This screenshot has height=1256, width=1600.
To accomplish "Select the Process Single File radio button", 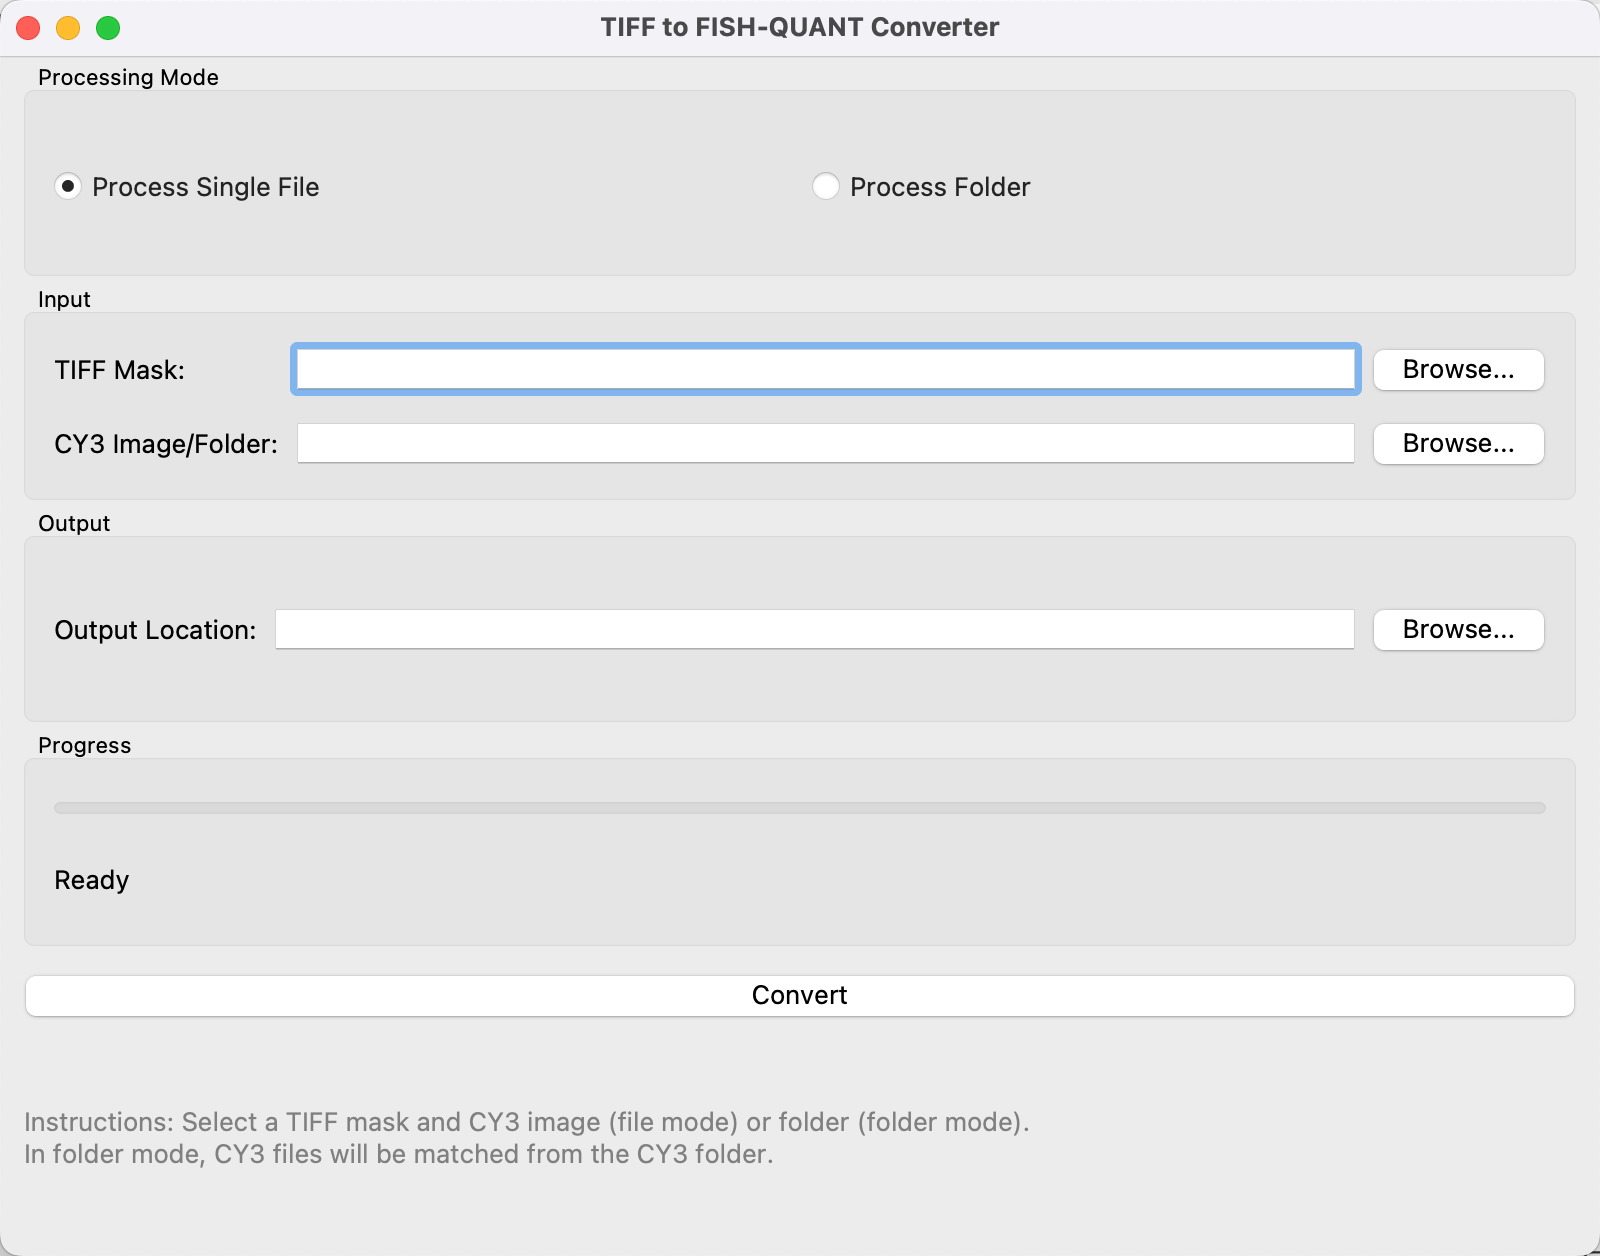I will pyautogui.click(x=68, y=186).
